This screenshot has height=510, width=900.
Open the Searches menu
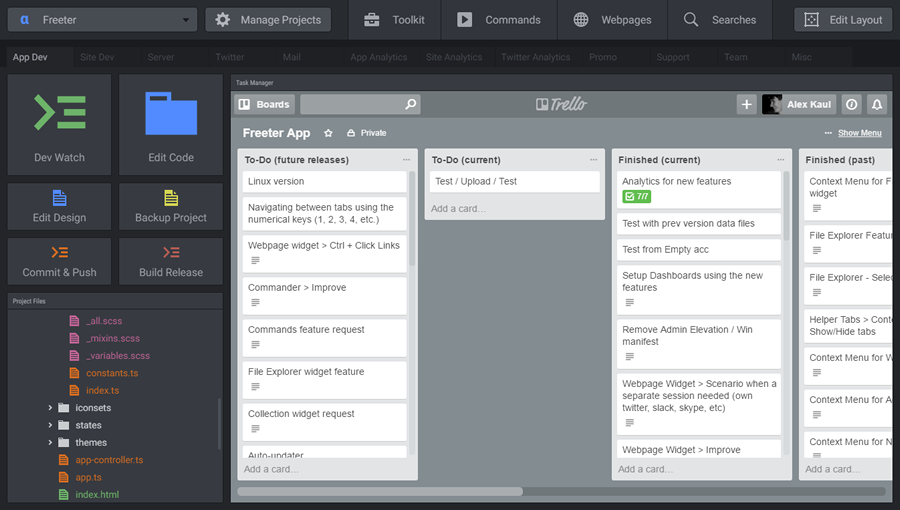(720, 20)
